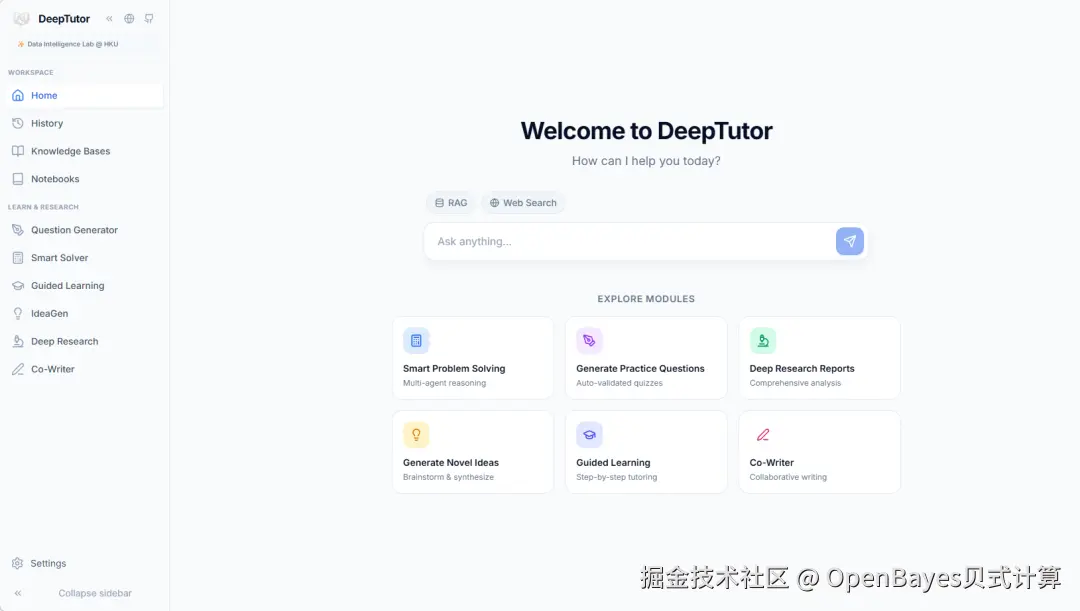The height and width of the screenshot is (611, 1080).
Task: Open Generate Practice Questions module card
Action: 646,358
